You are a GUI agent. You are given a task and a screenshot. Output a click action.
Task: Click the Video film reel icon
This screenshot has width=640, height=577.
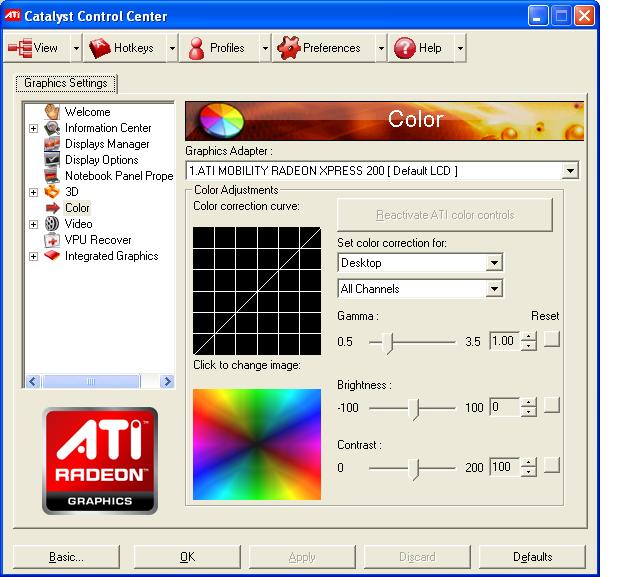point(52,224)
